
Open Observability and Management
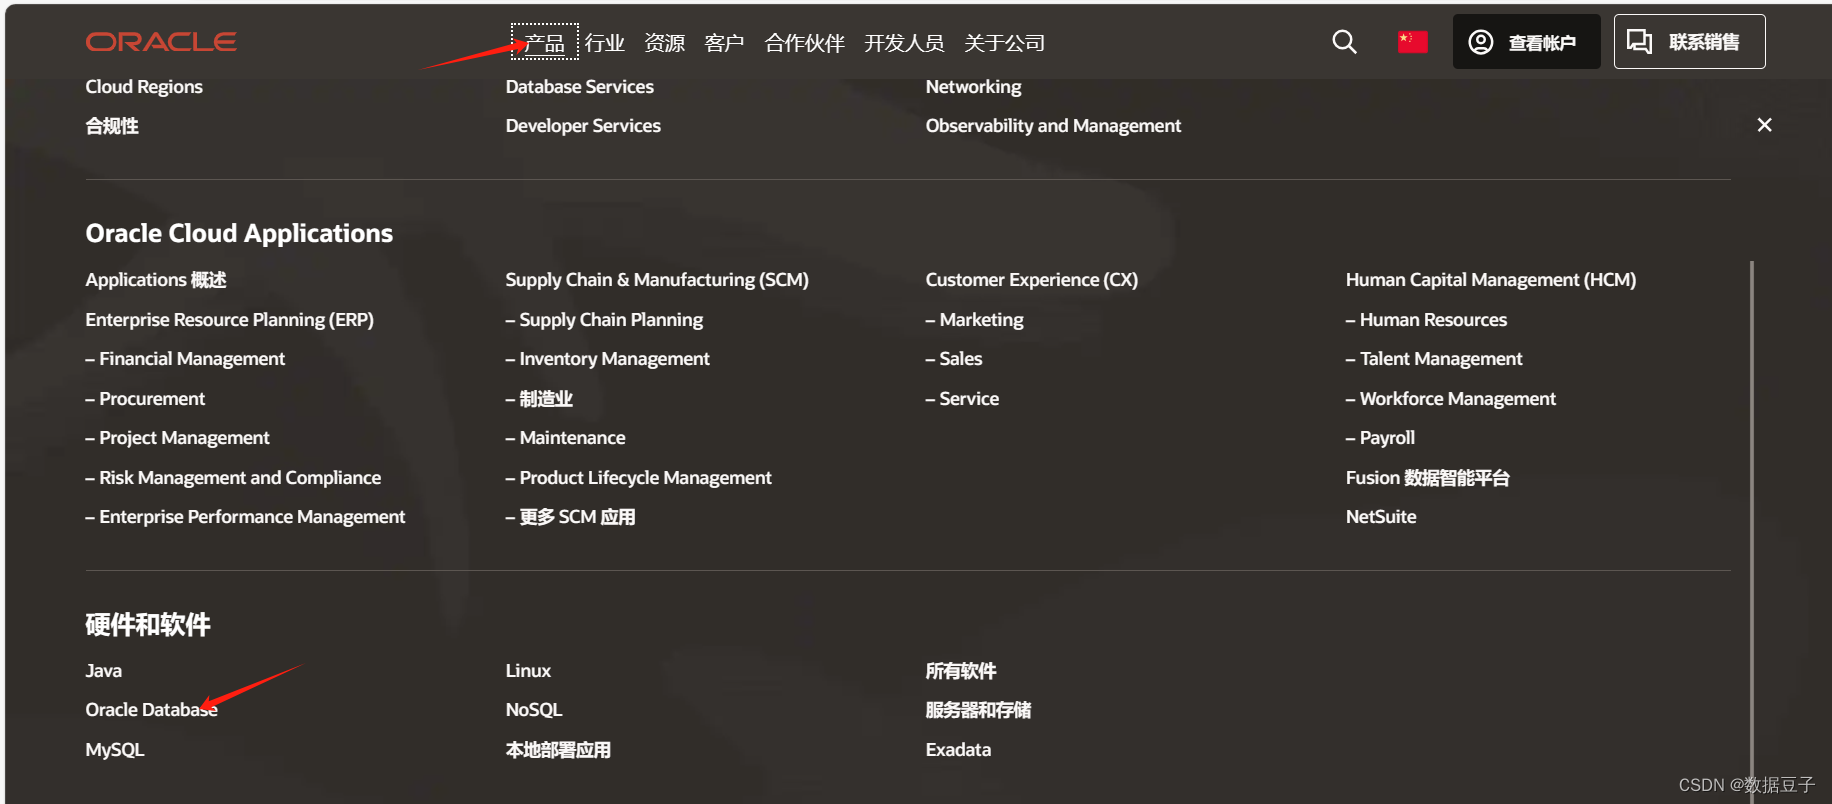1053,126
